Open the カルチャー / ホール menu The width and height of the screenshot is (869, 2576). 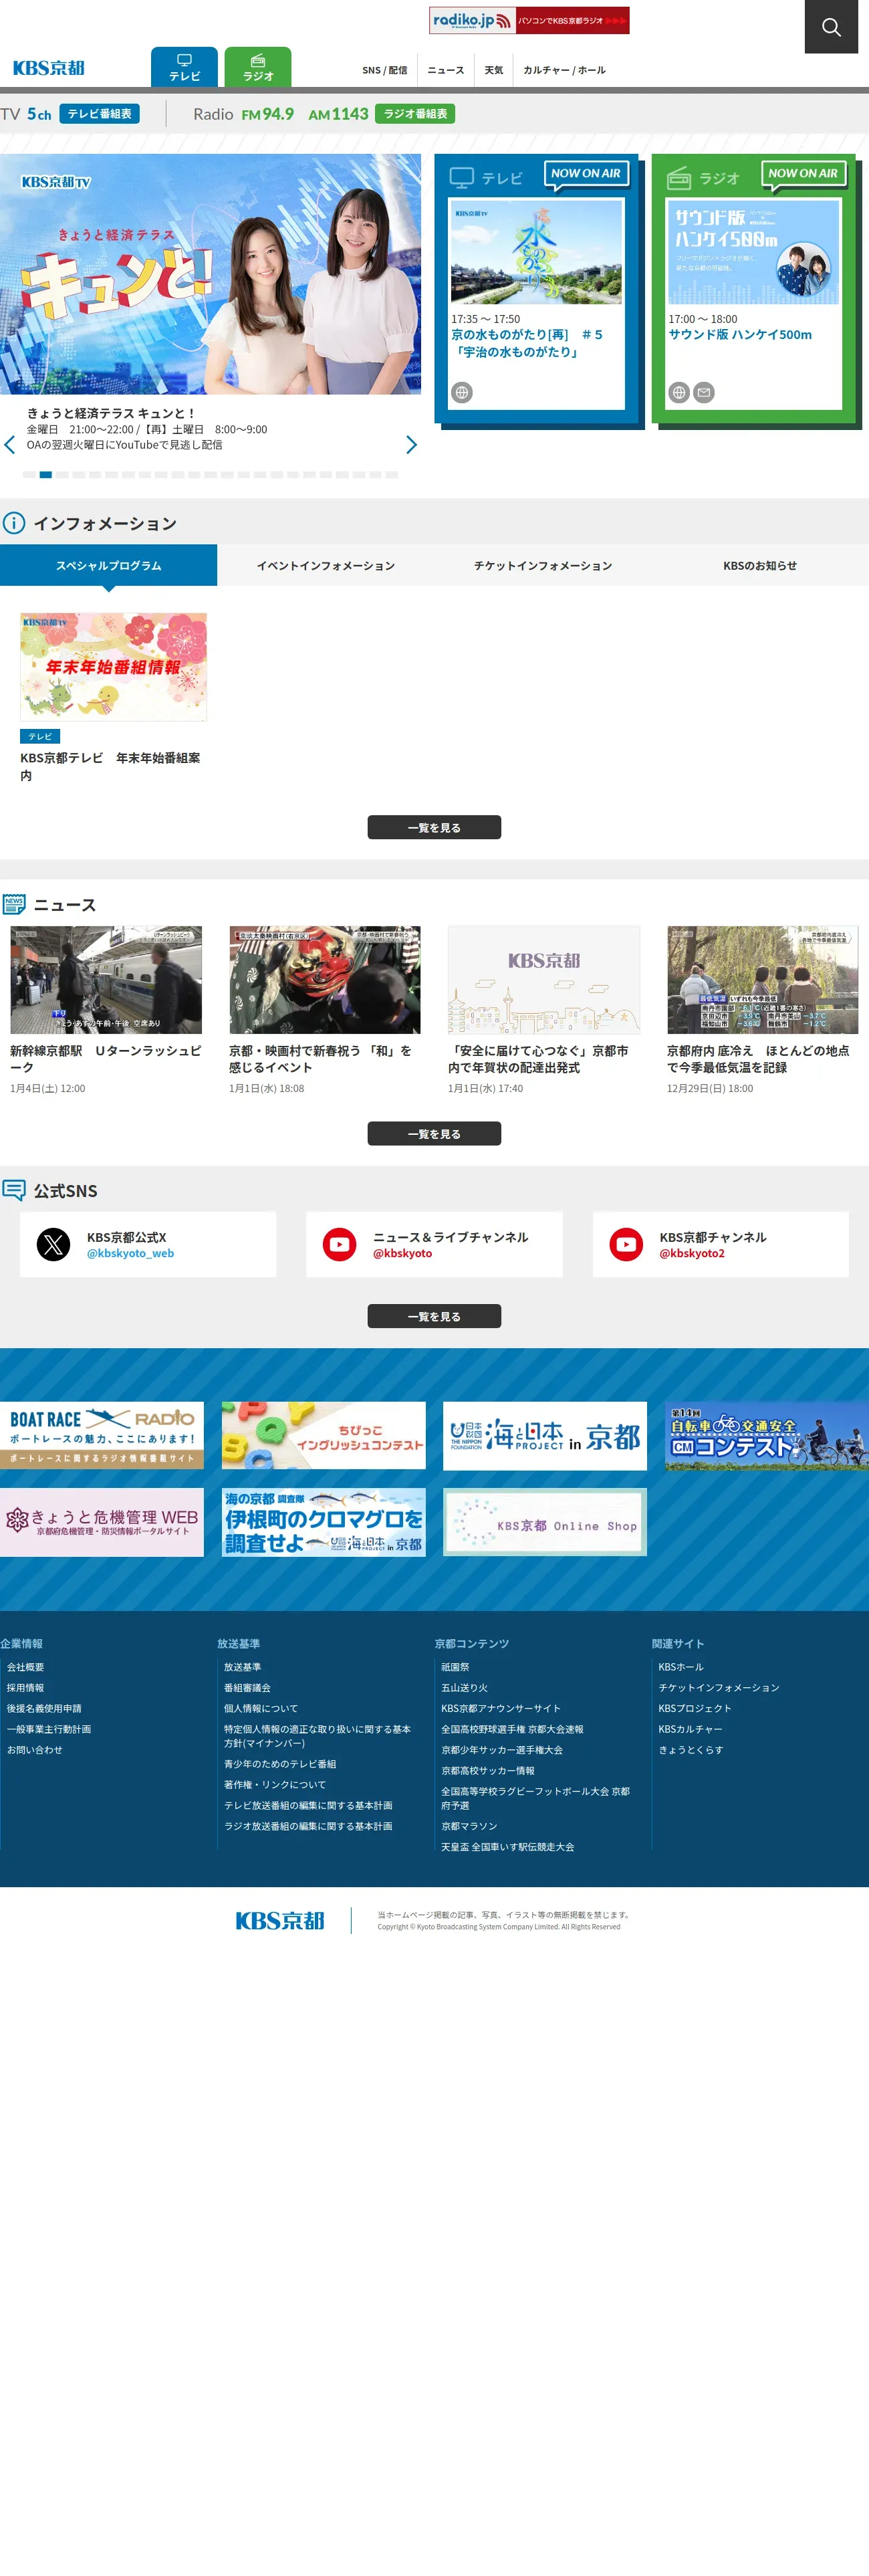564,70
